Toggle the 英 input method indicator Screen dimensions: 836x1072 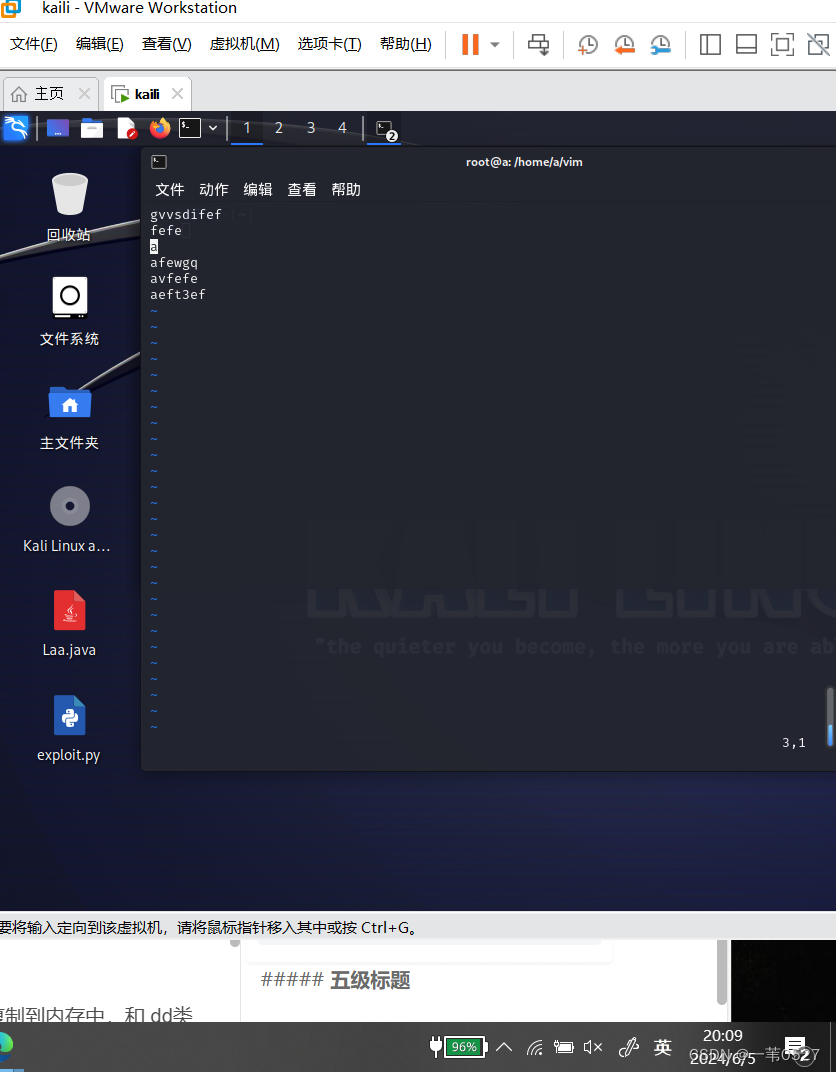pos(662,1047)
